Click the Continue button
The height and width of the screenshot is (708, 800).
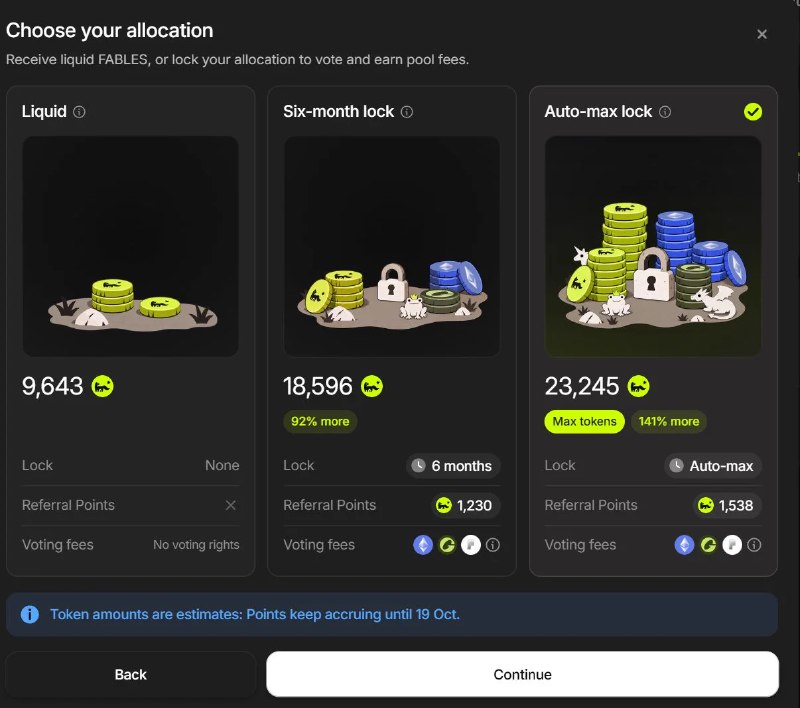click(x=522, y=674)
